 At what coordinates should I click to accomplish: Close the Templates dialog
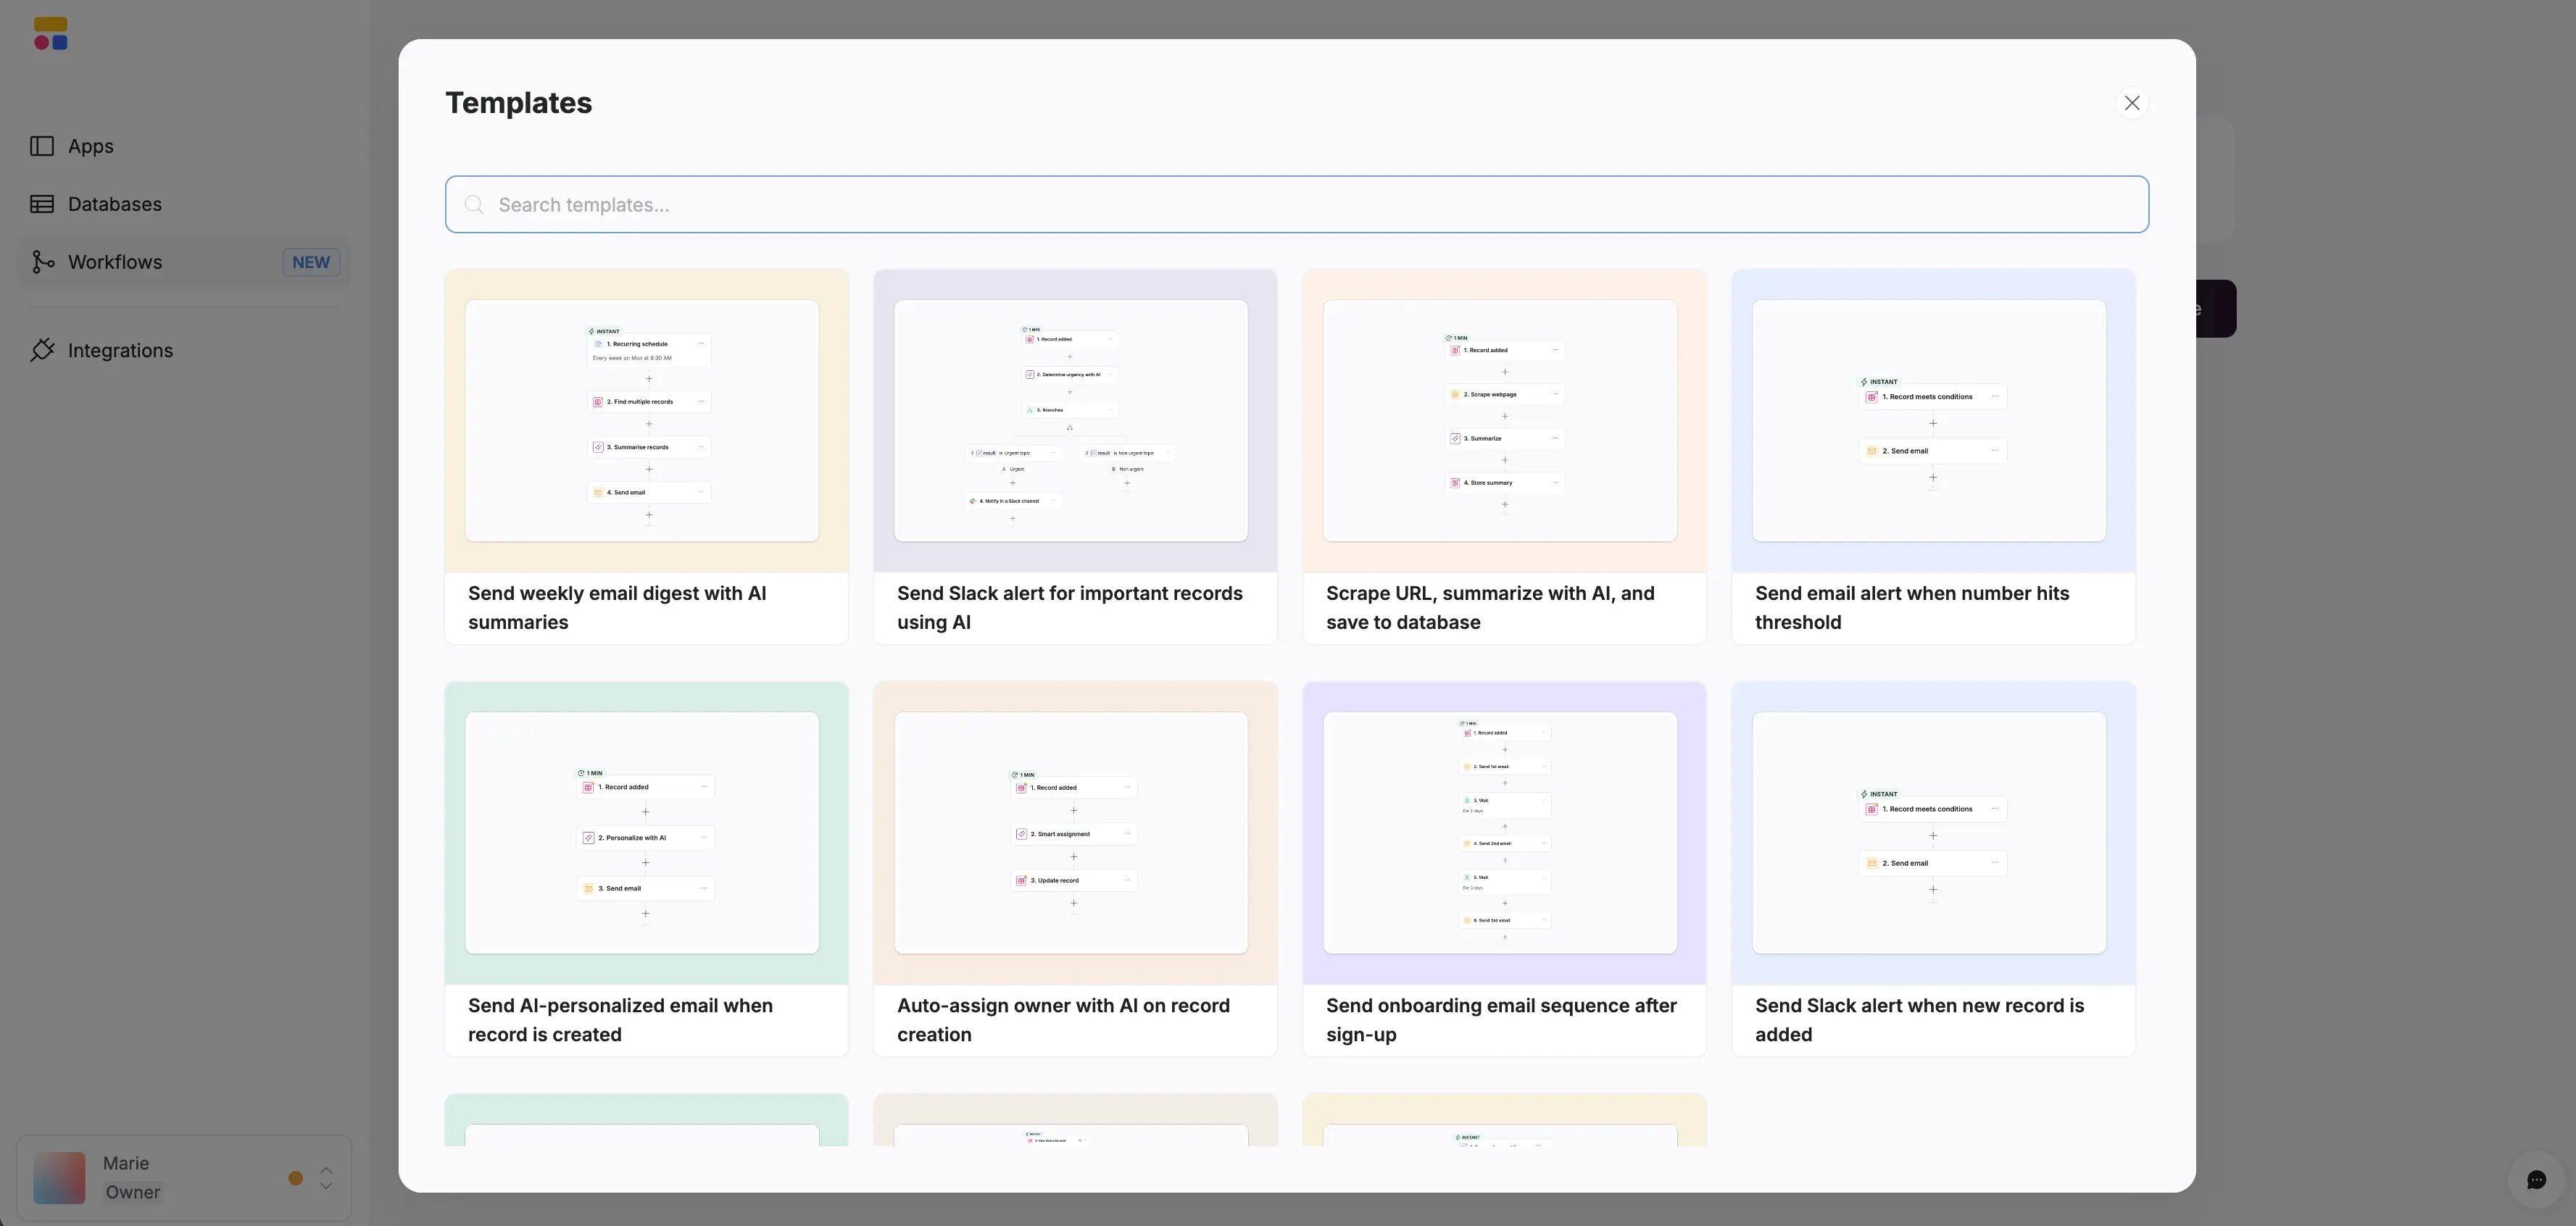tap(2131, 103)
